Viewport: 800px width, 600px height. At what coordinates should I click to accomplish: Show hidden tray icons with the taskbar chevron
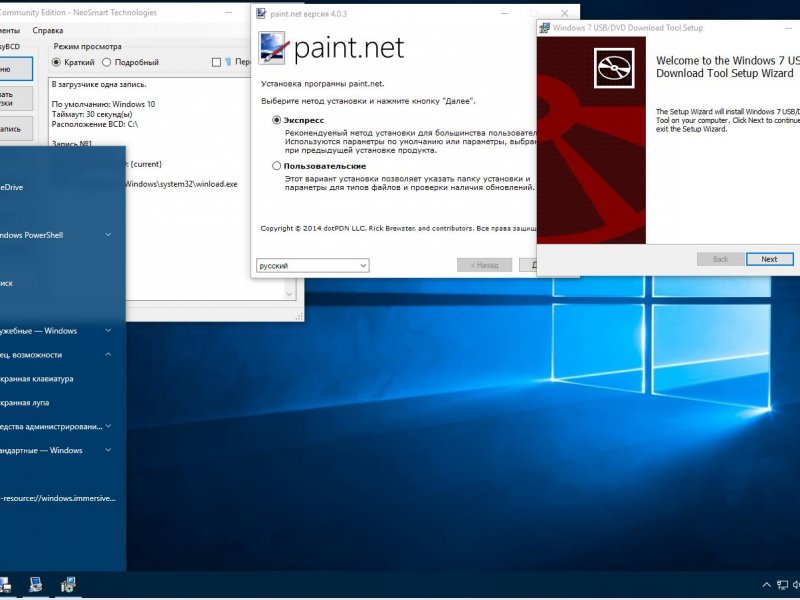click(766, 585)
